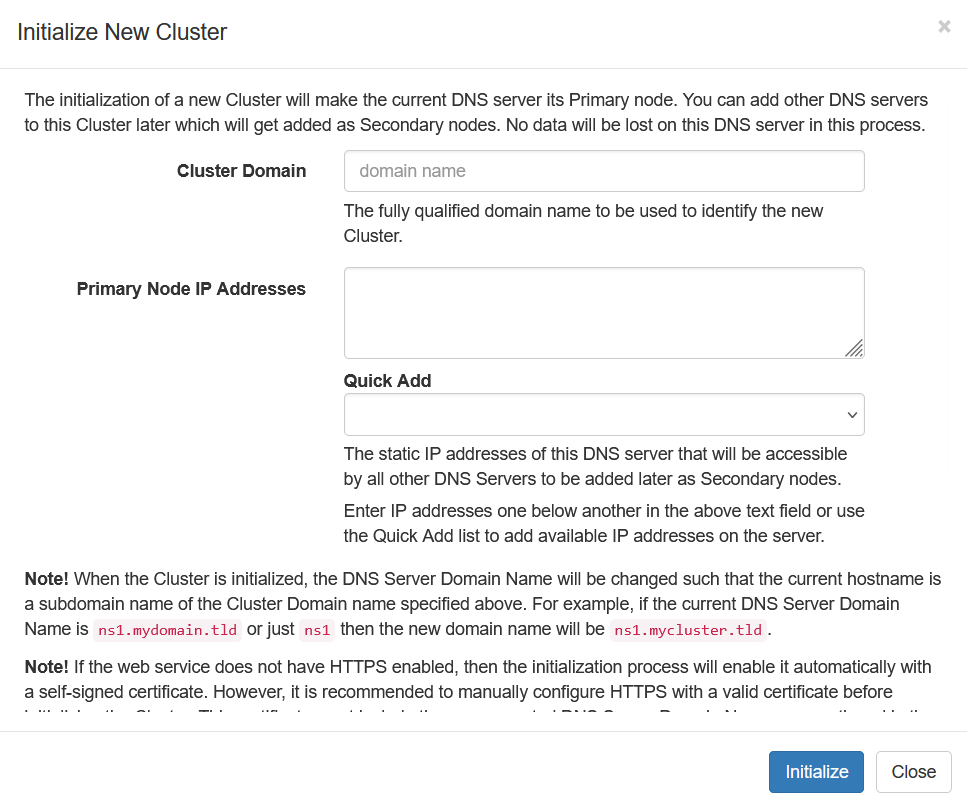Click the standalone ns1 code snippet
Image resolution: width=967 pixels, height=807 pixels.
pos(317,631)
